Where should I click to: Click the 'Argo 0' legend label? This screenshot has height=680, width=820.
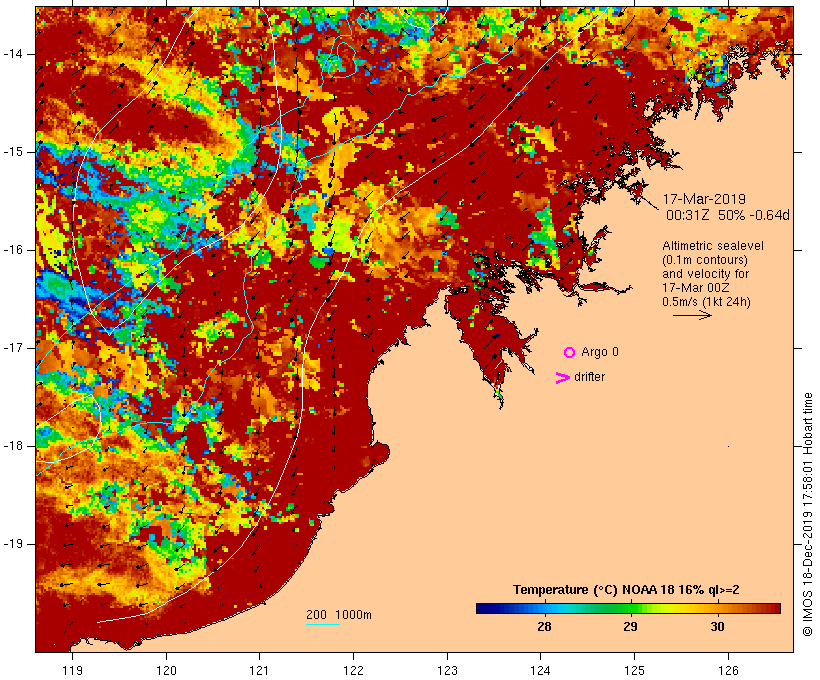(x=600, y=352)
